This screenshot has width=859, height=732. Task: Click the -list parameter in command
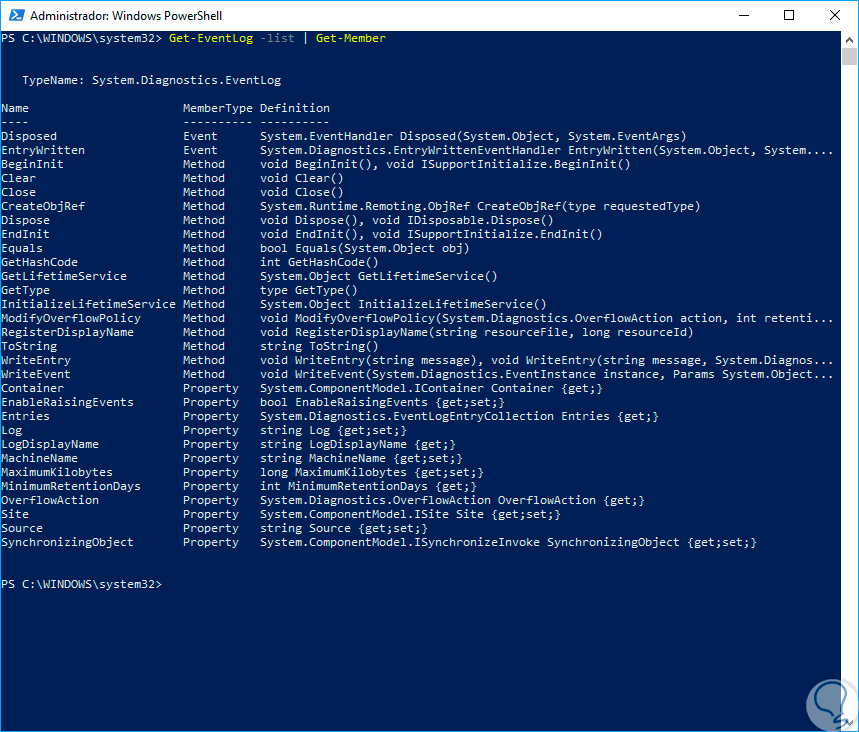click(x=277, y=38)
